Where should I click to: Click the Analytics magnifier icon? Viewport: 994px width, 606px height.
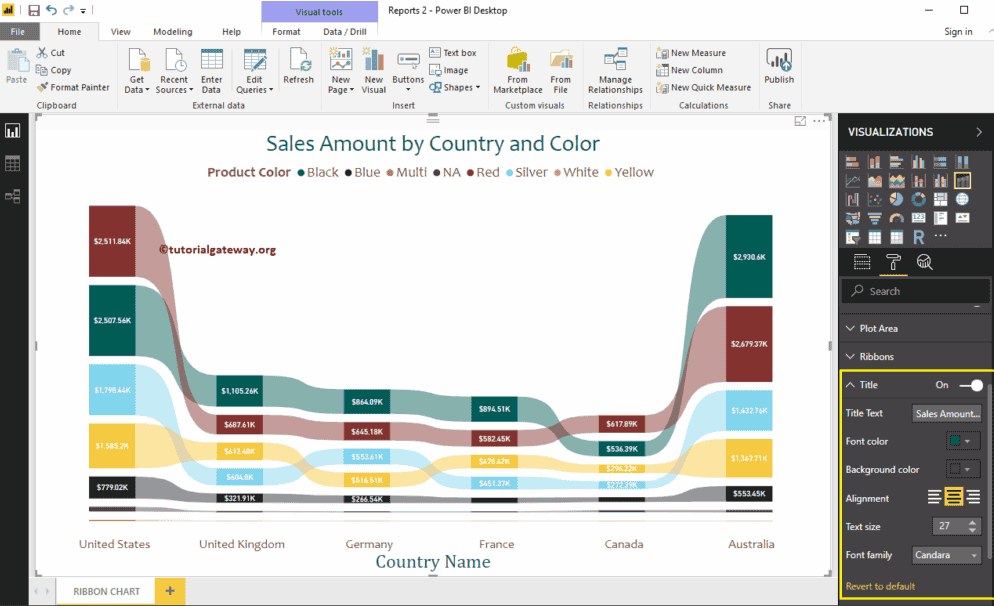coord(925,261)
